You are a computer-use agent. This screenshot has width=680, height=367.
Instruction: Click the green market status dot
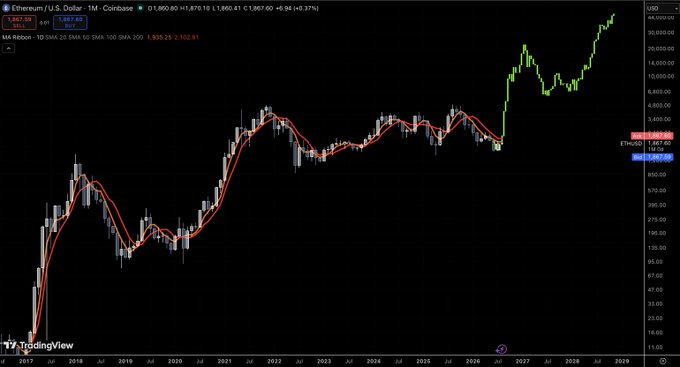(x=140, y=8)
